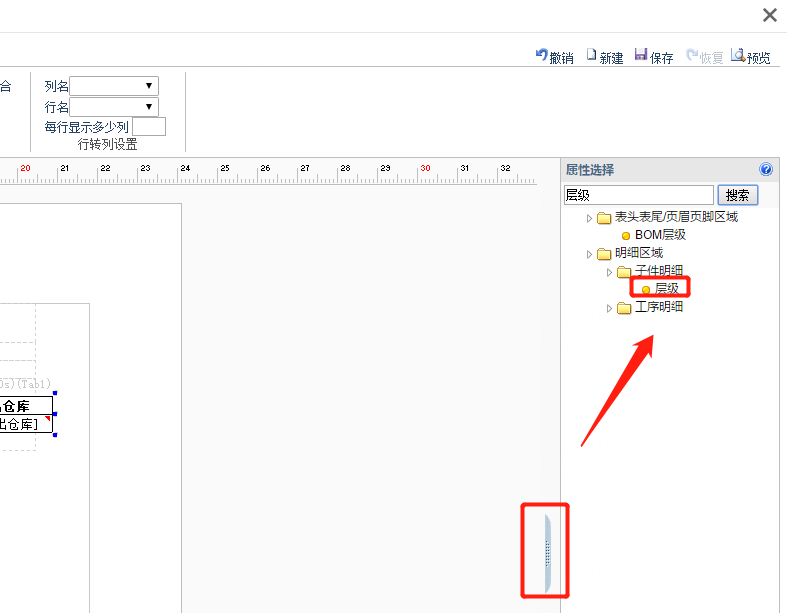Click the 每行显示多少列 input box
Screen dimensions: 787x613
149,127
